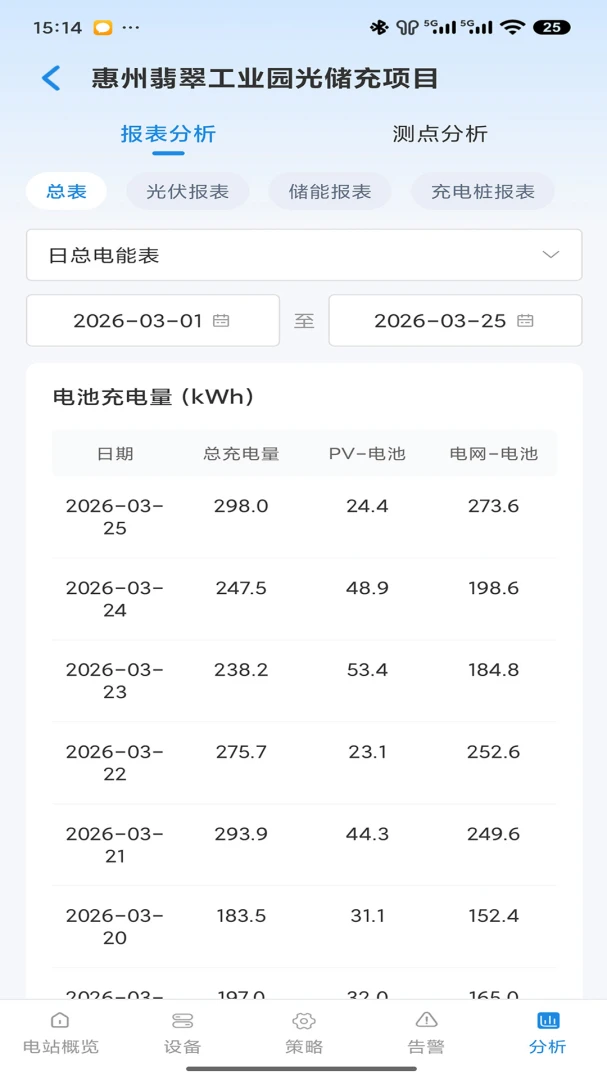Click the dropdown chevron arrow of report selector

pos(551,255)
